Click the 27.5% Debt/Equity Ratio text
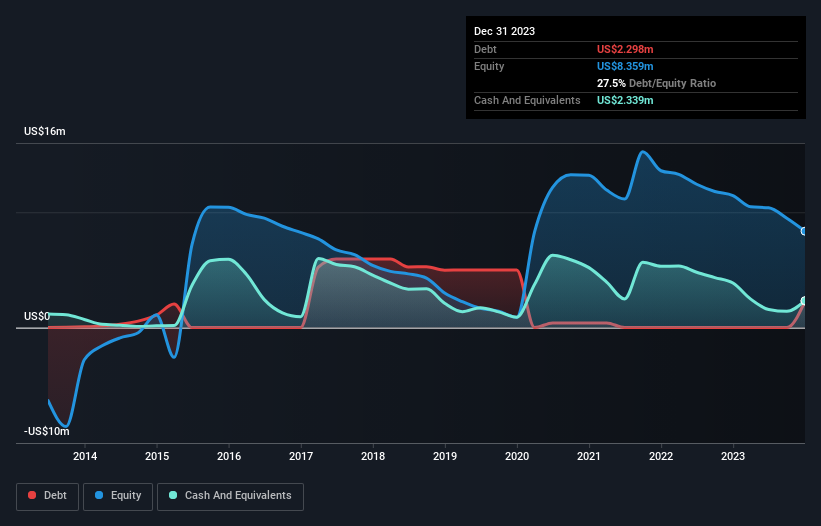Screen dimensions: 821x526 (656, 83)
